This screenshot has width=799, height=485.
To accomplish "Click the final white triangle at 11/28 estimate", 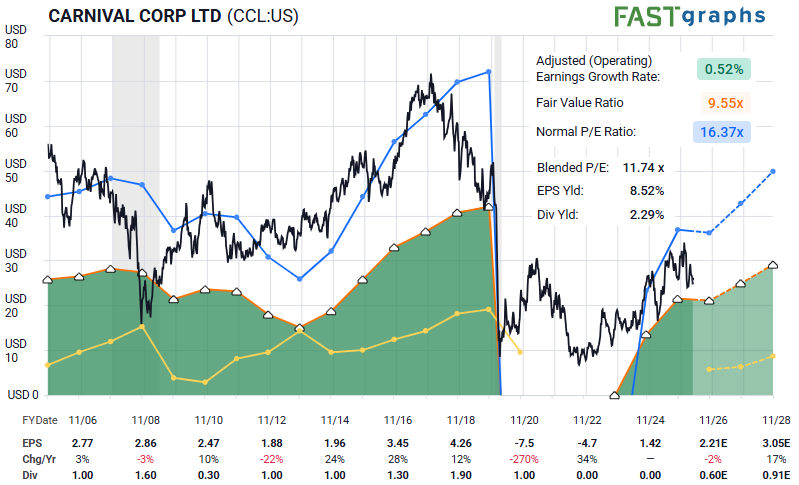I will (773, 265).
